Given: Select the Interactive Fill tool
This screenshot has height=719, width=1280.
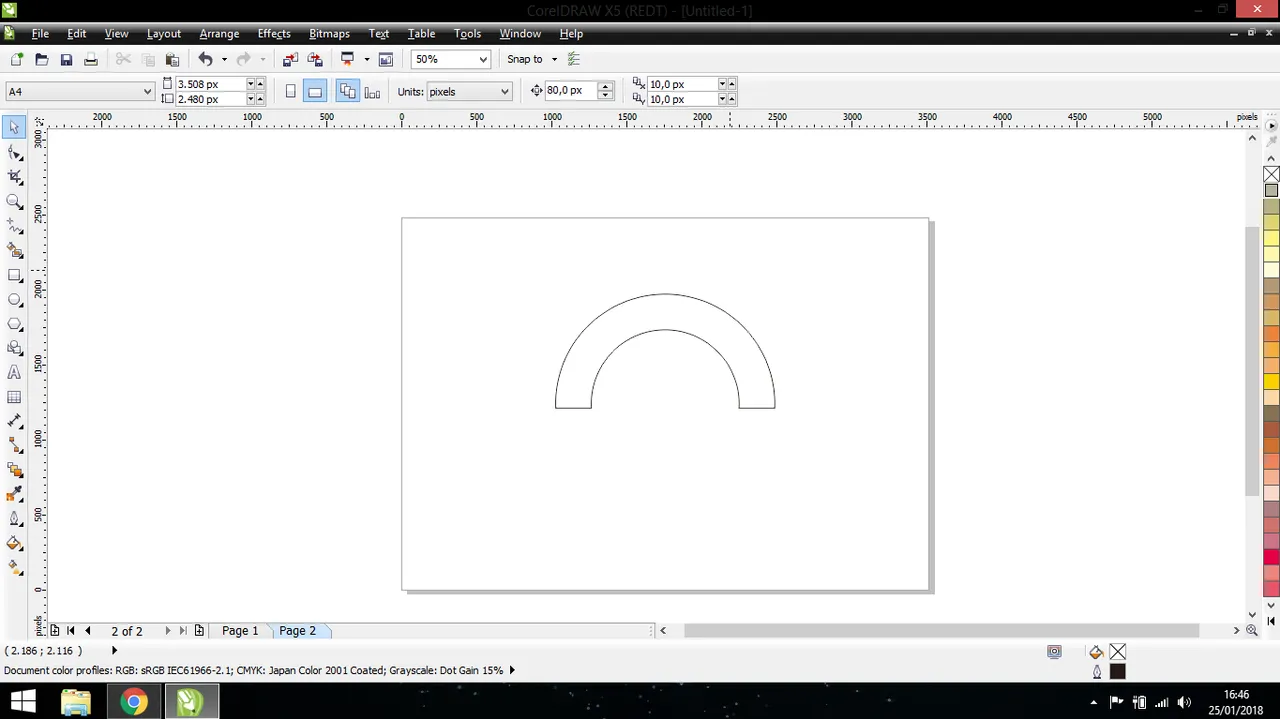Looking at the screenshot, I should pos(14,567).
